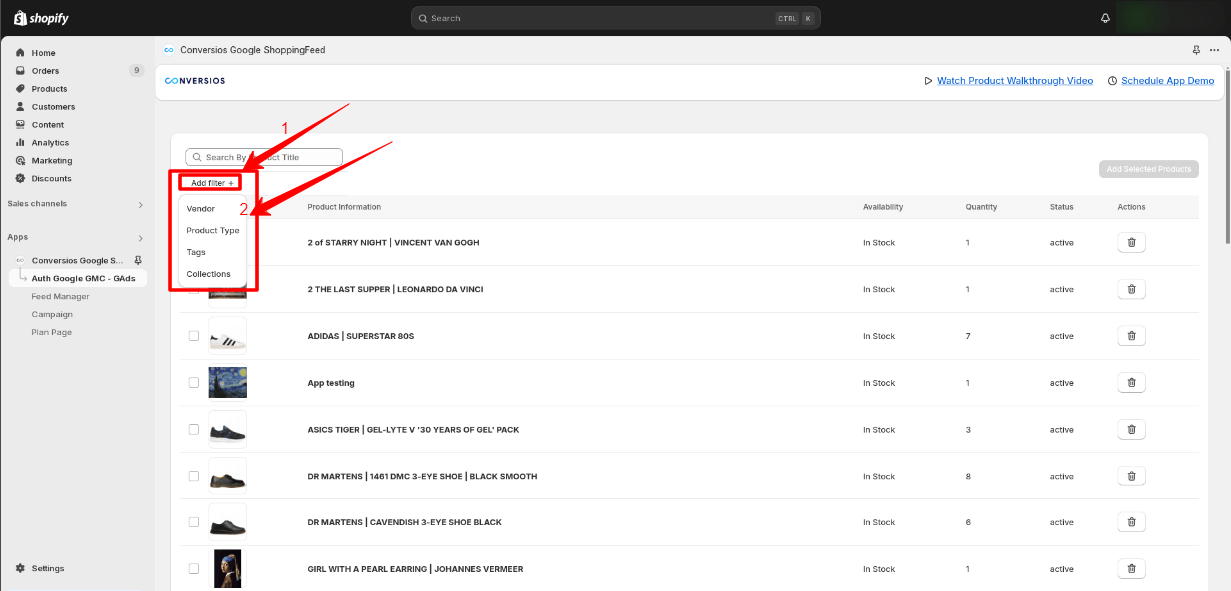Click the Products tag icon
This screenshot has width=1231, height=591.
[x=20, y=89]
